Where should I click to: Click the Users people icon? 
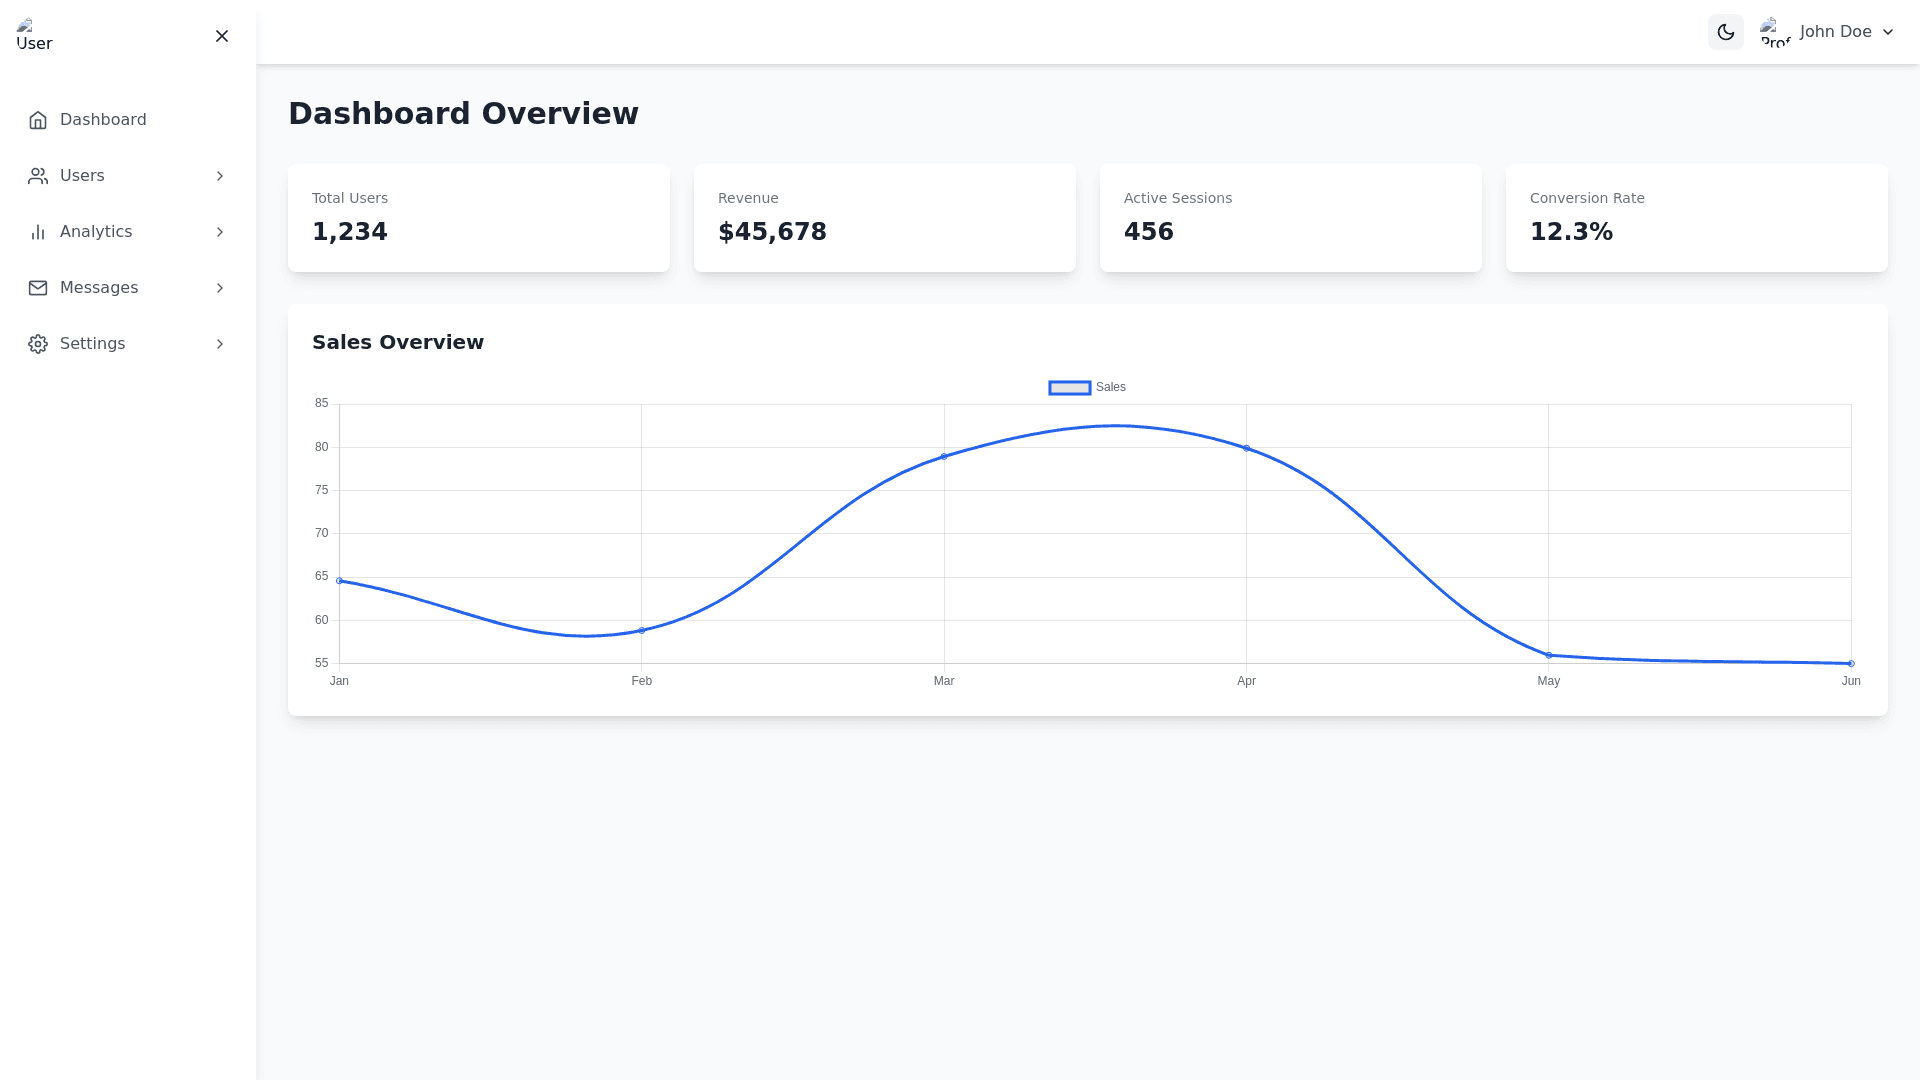[38, 176]
